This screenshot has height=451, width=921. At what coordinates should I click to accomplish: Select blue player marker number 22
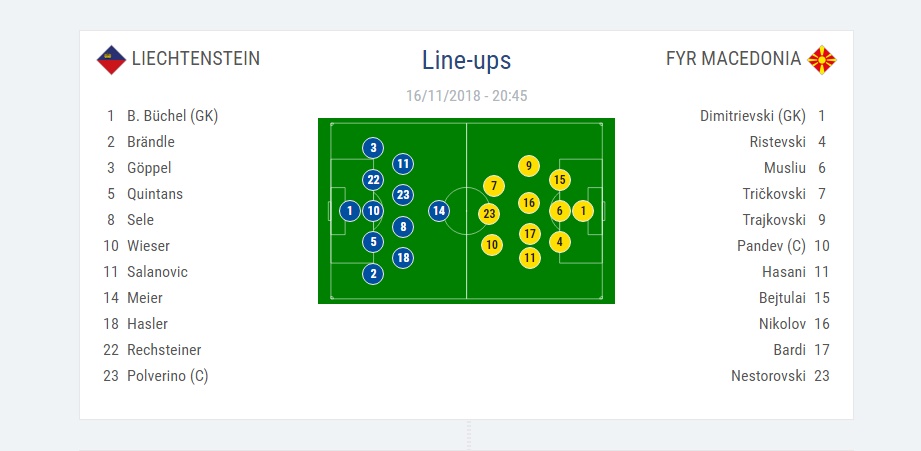click(x=373, y=180)
